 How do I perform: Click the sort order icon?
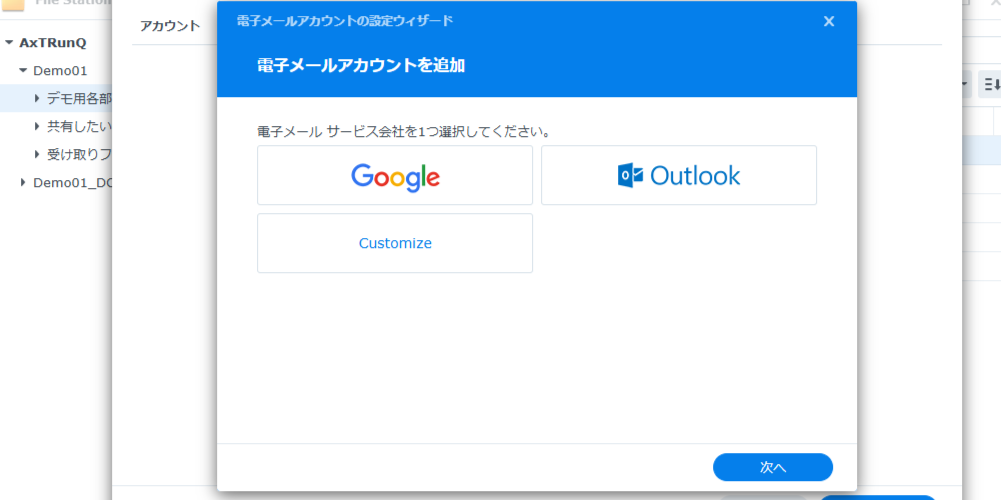[x=990, y=85]
